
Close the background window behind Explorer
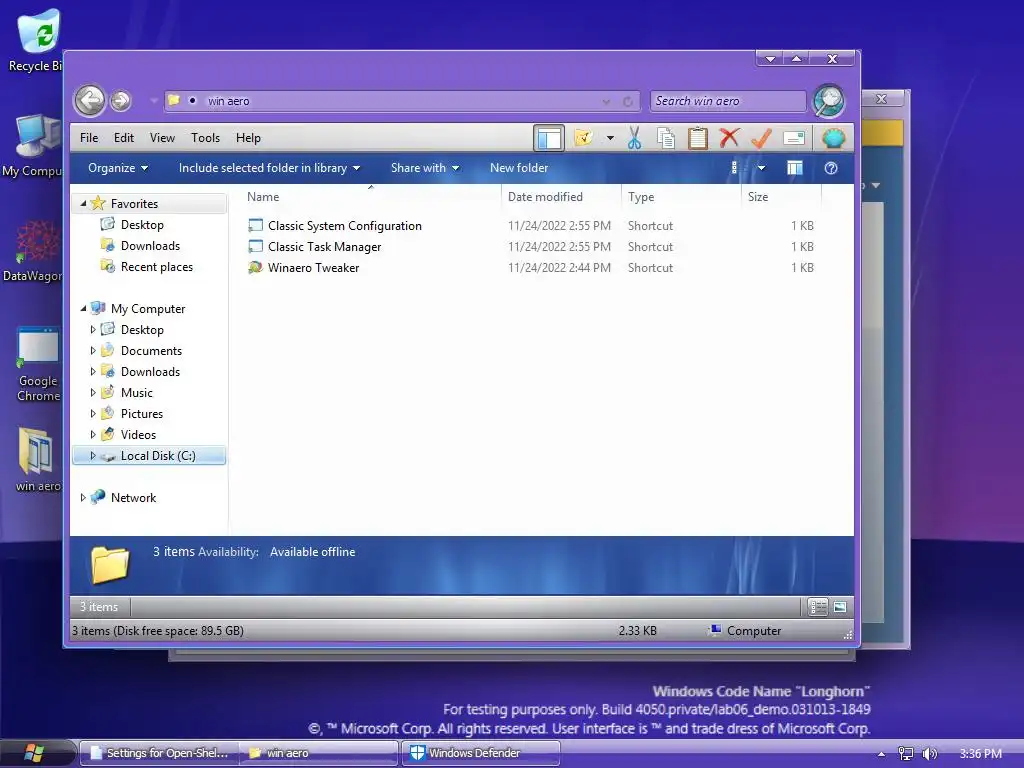(x=881, y=99)
